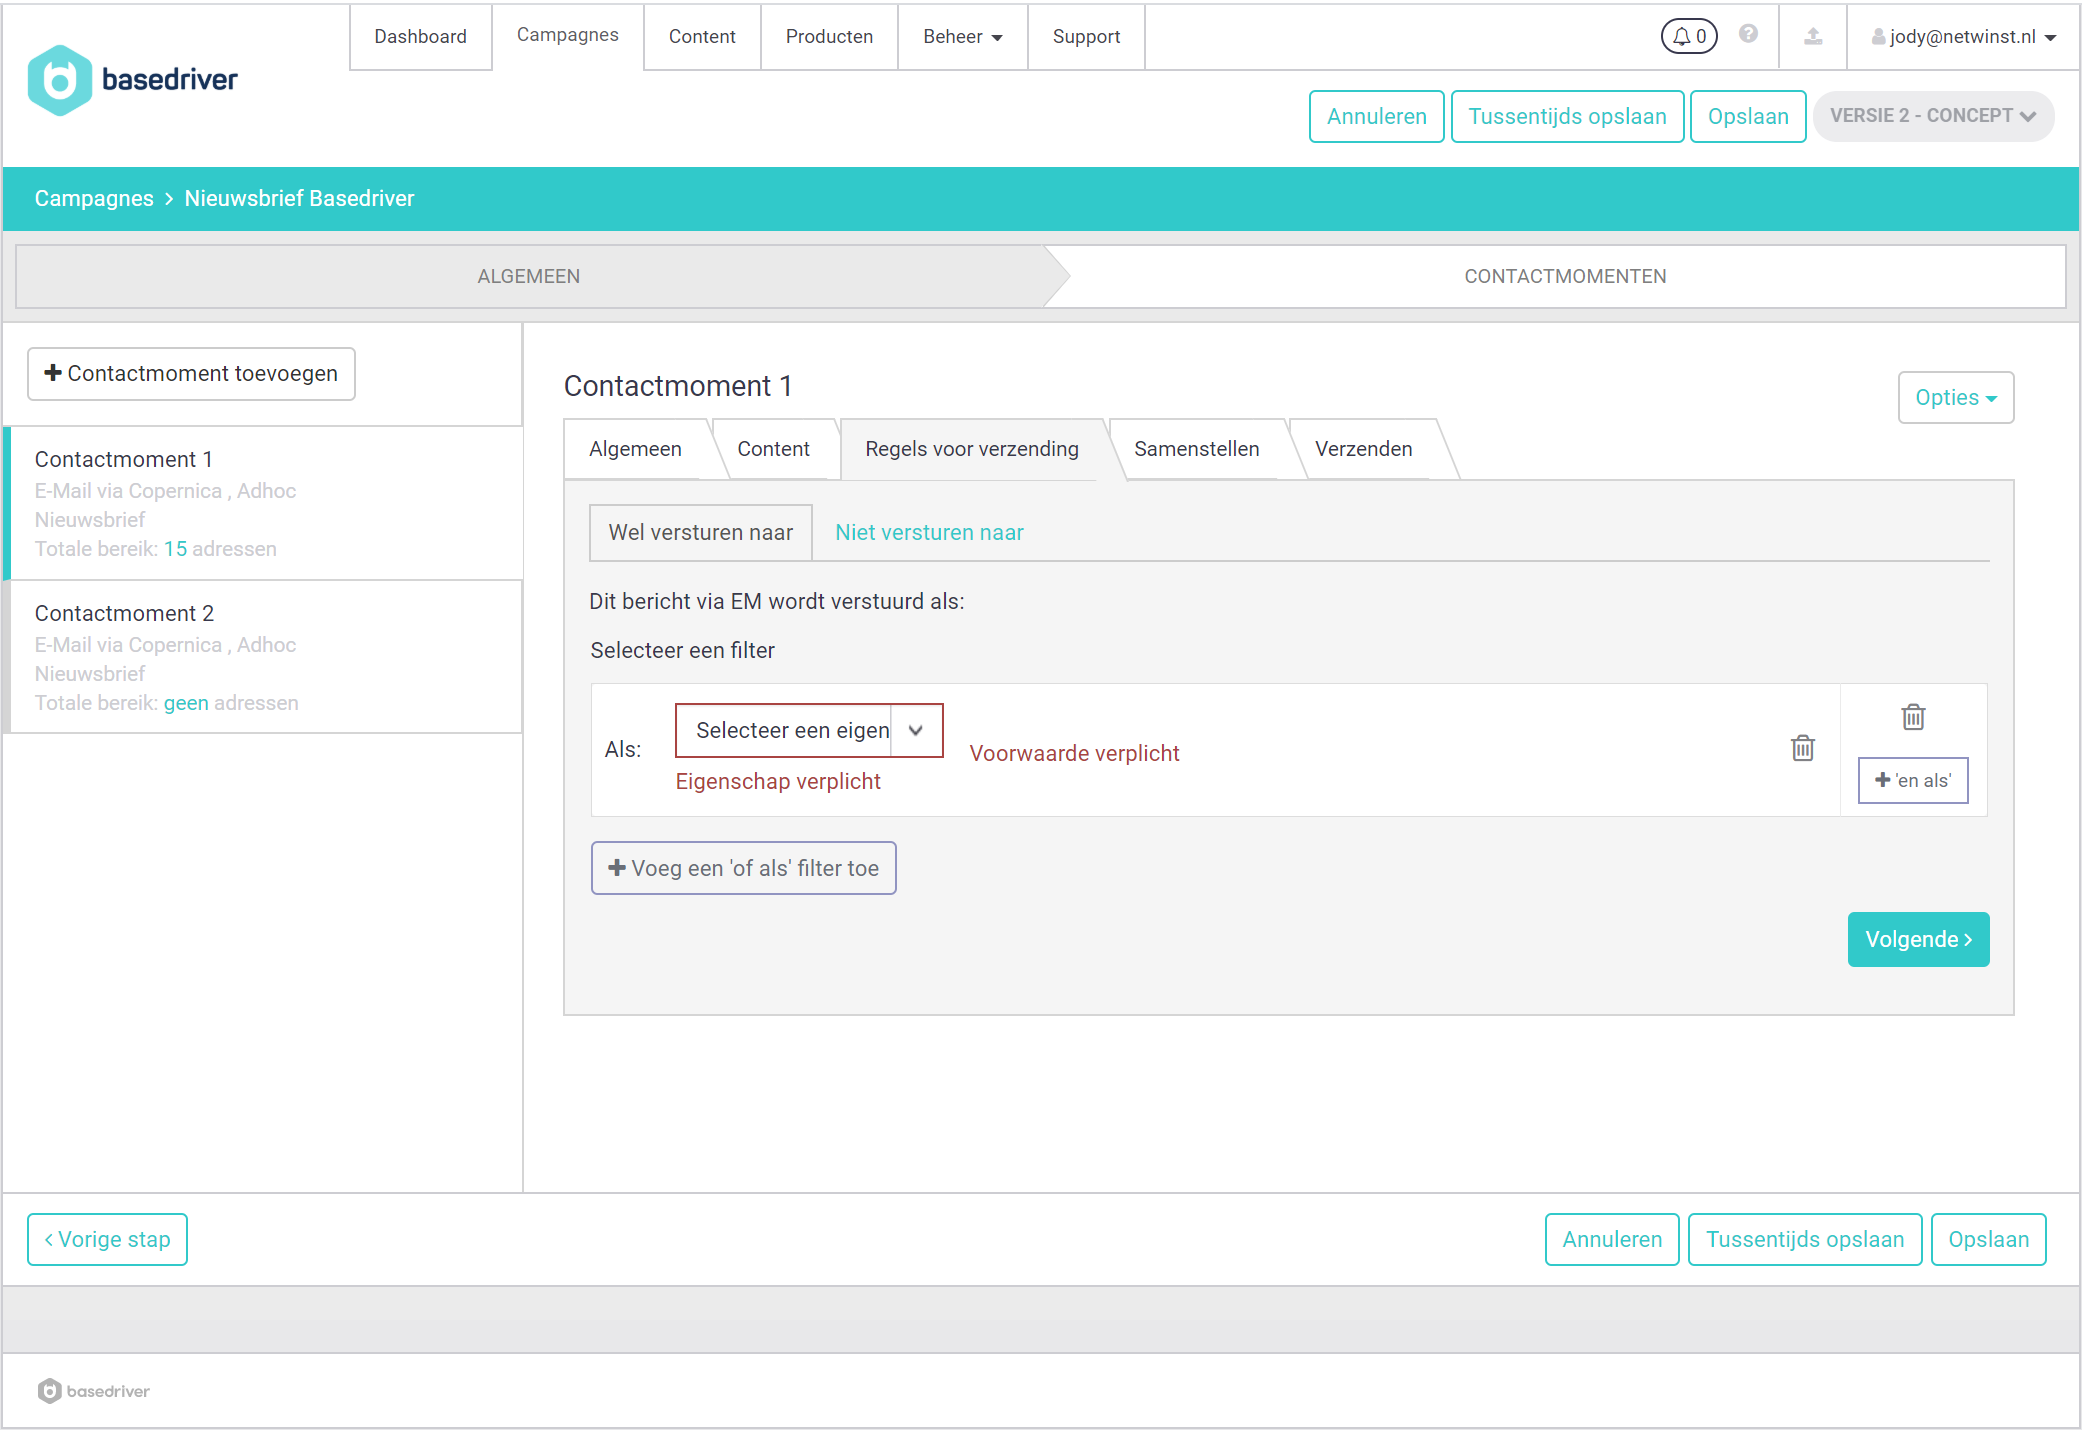Image resolution: width=2082 pixels, height=1430 pixels.
Task: Open the Campagnes menu item
Action: 567,35
